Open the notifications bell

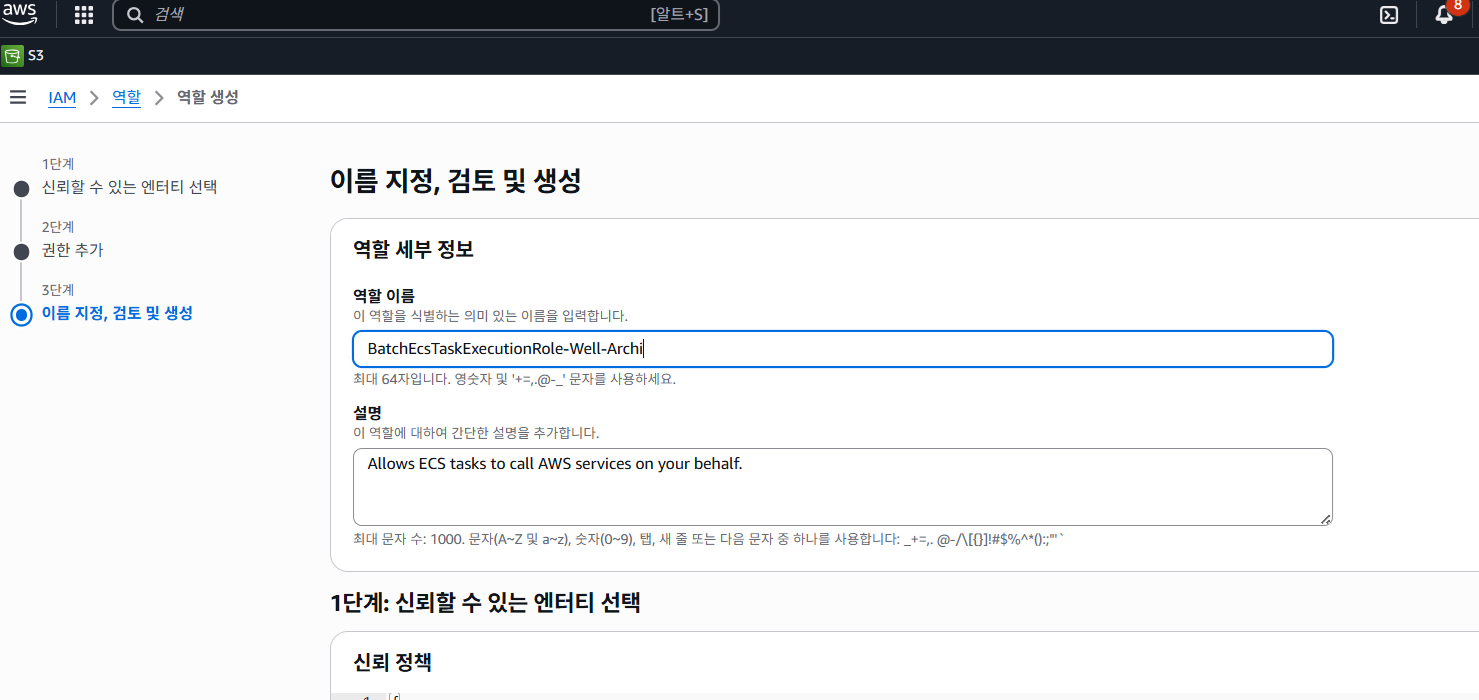(1443, 15)
